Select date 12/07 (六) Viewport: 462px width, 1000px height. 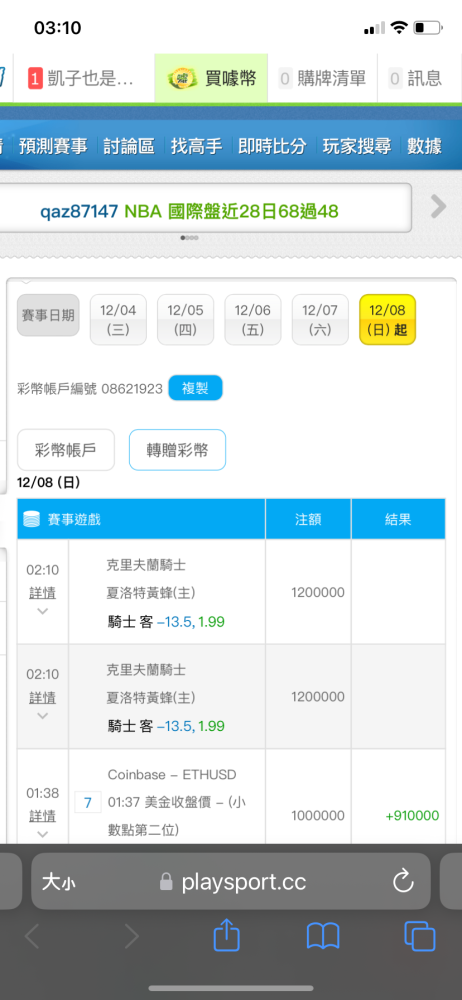point(320,320)
